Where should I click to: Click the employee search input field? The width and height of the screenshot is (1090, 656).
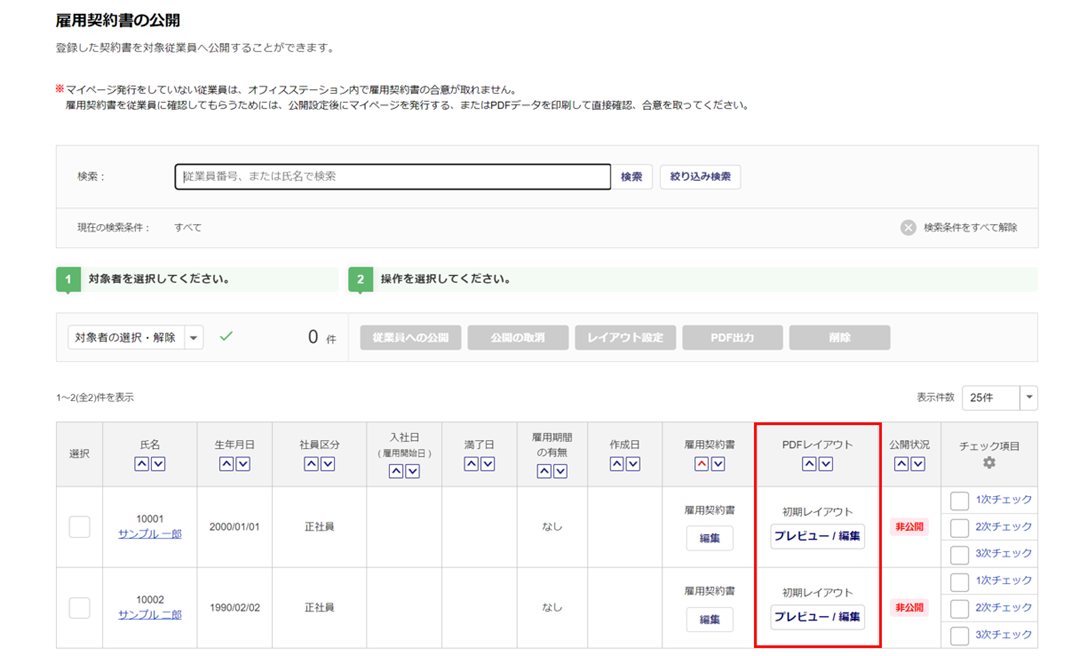click(x=392, y=177)
